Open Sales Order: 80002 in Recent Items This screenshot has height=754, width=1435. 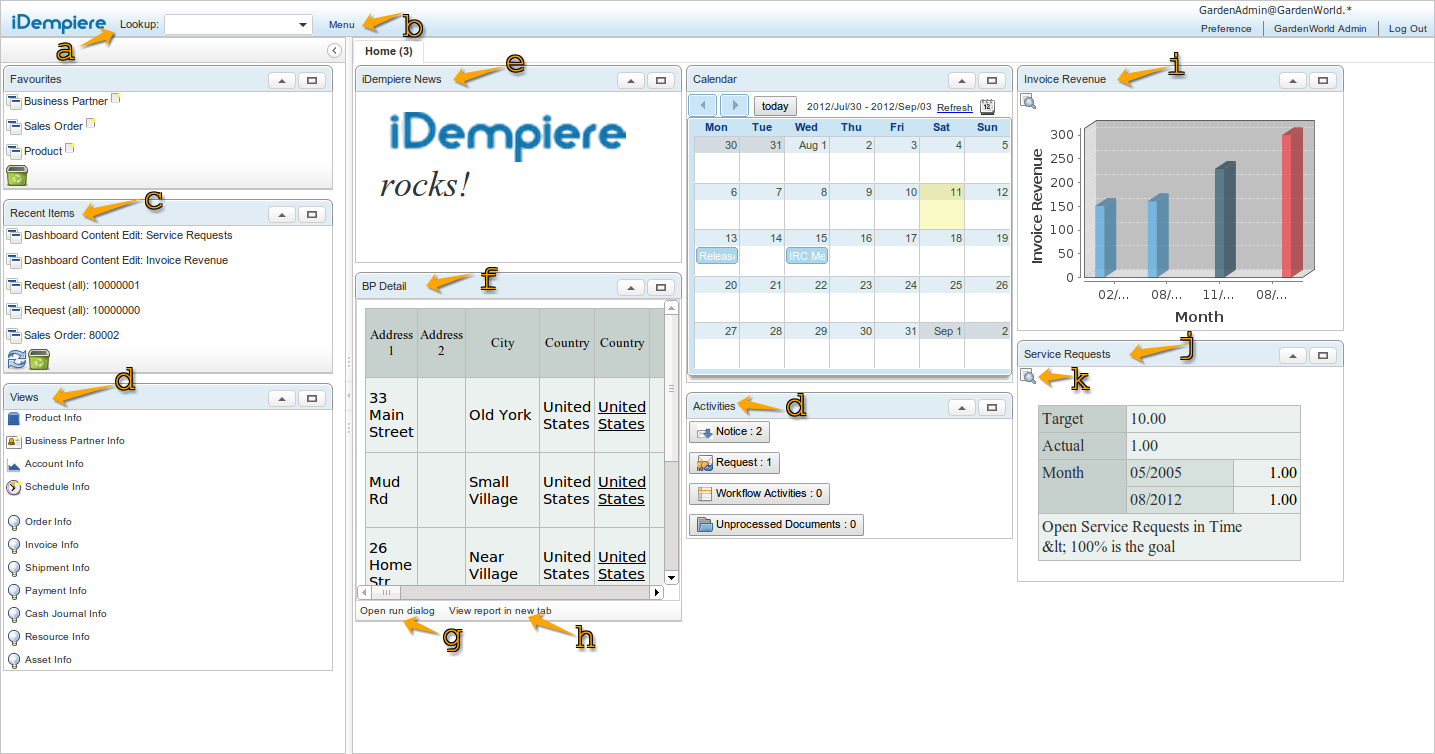click(x=71, y=335)
